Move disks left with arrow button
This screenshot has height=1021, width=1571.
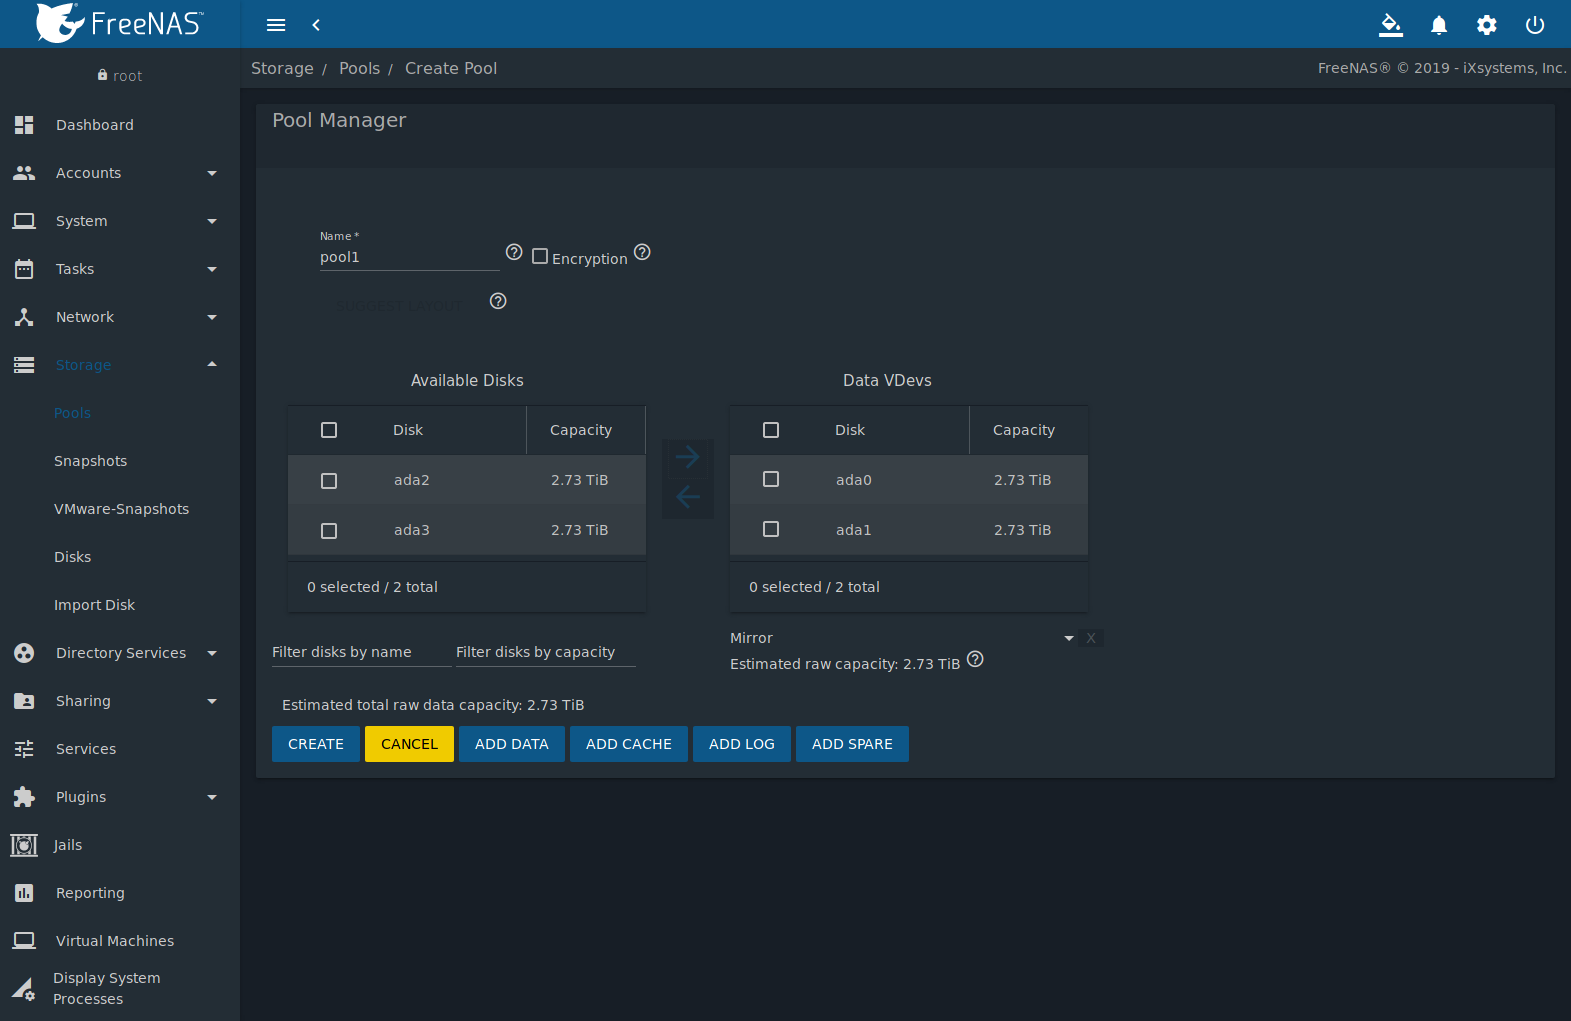point(687,496)
